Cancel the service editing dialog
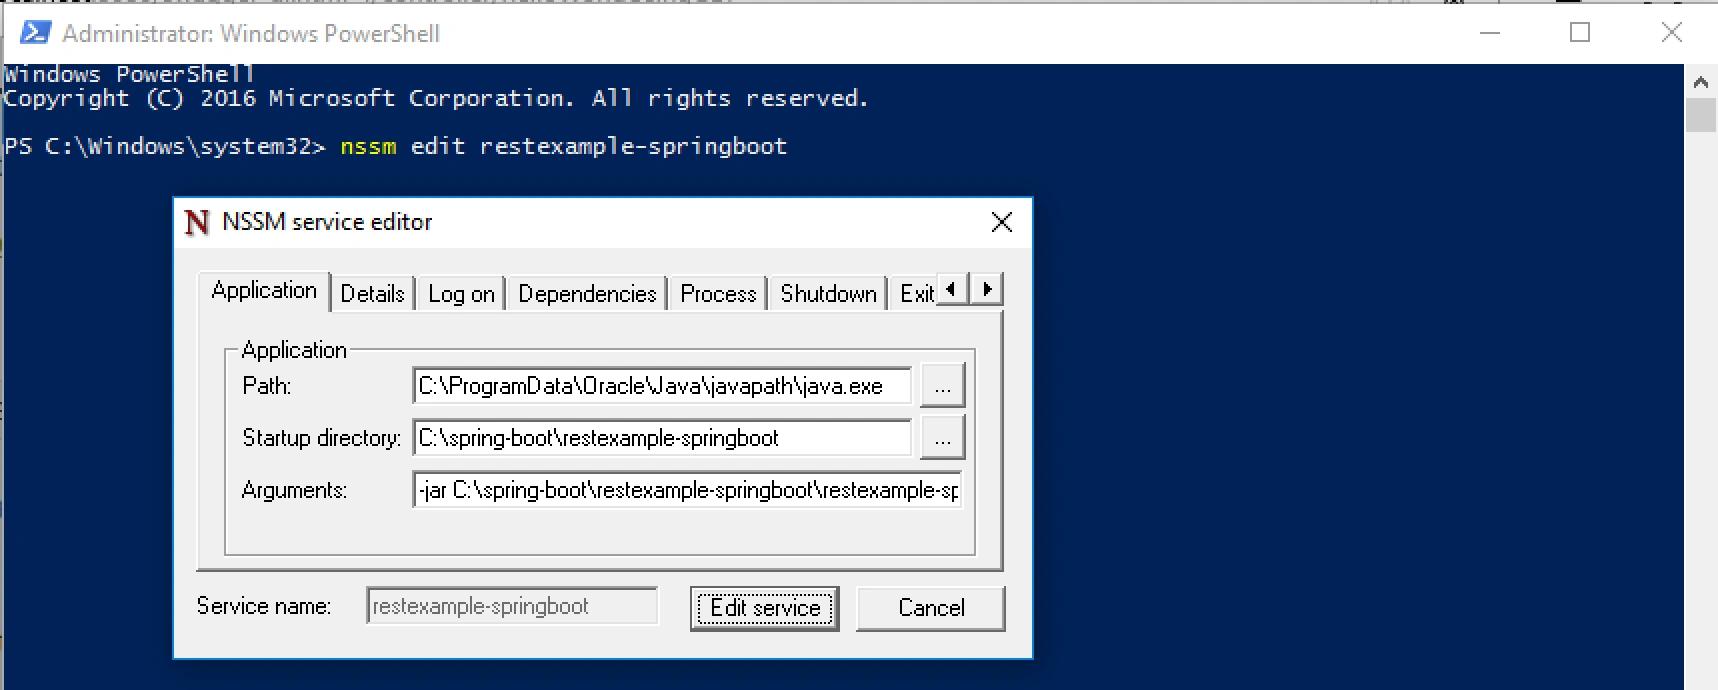1718x690 pixels. pyautogui.click(x=930, y=608)
